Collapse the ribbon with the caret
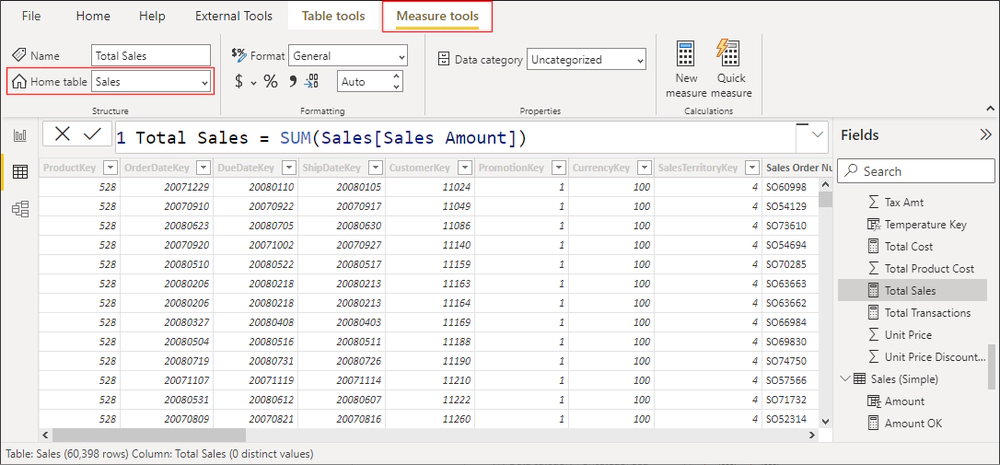Image resolution: width=1000 pixels, height=465 pixels. (990, 109)
